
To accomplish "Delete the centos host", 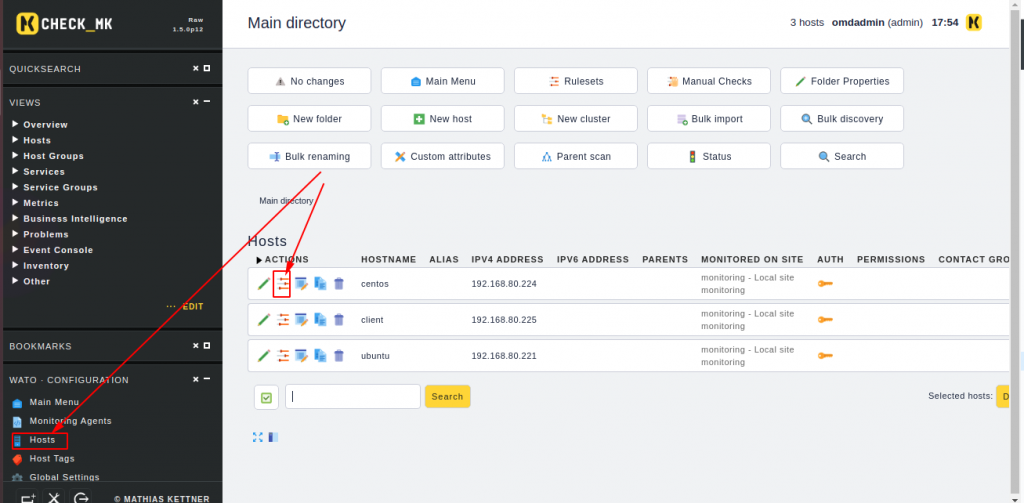I will click(x=338, y=284).
